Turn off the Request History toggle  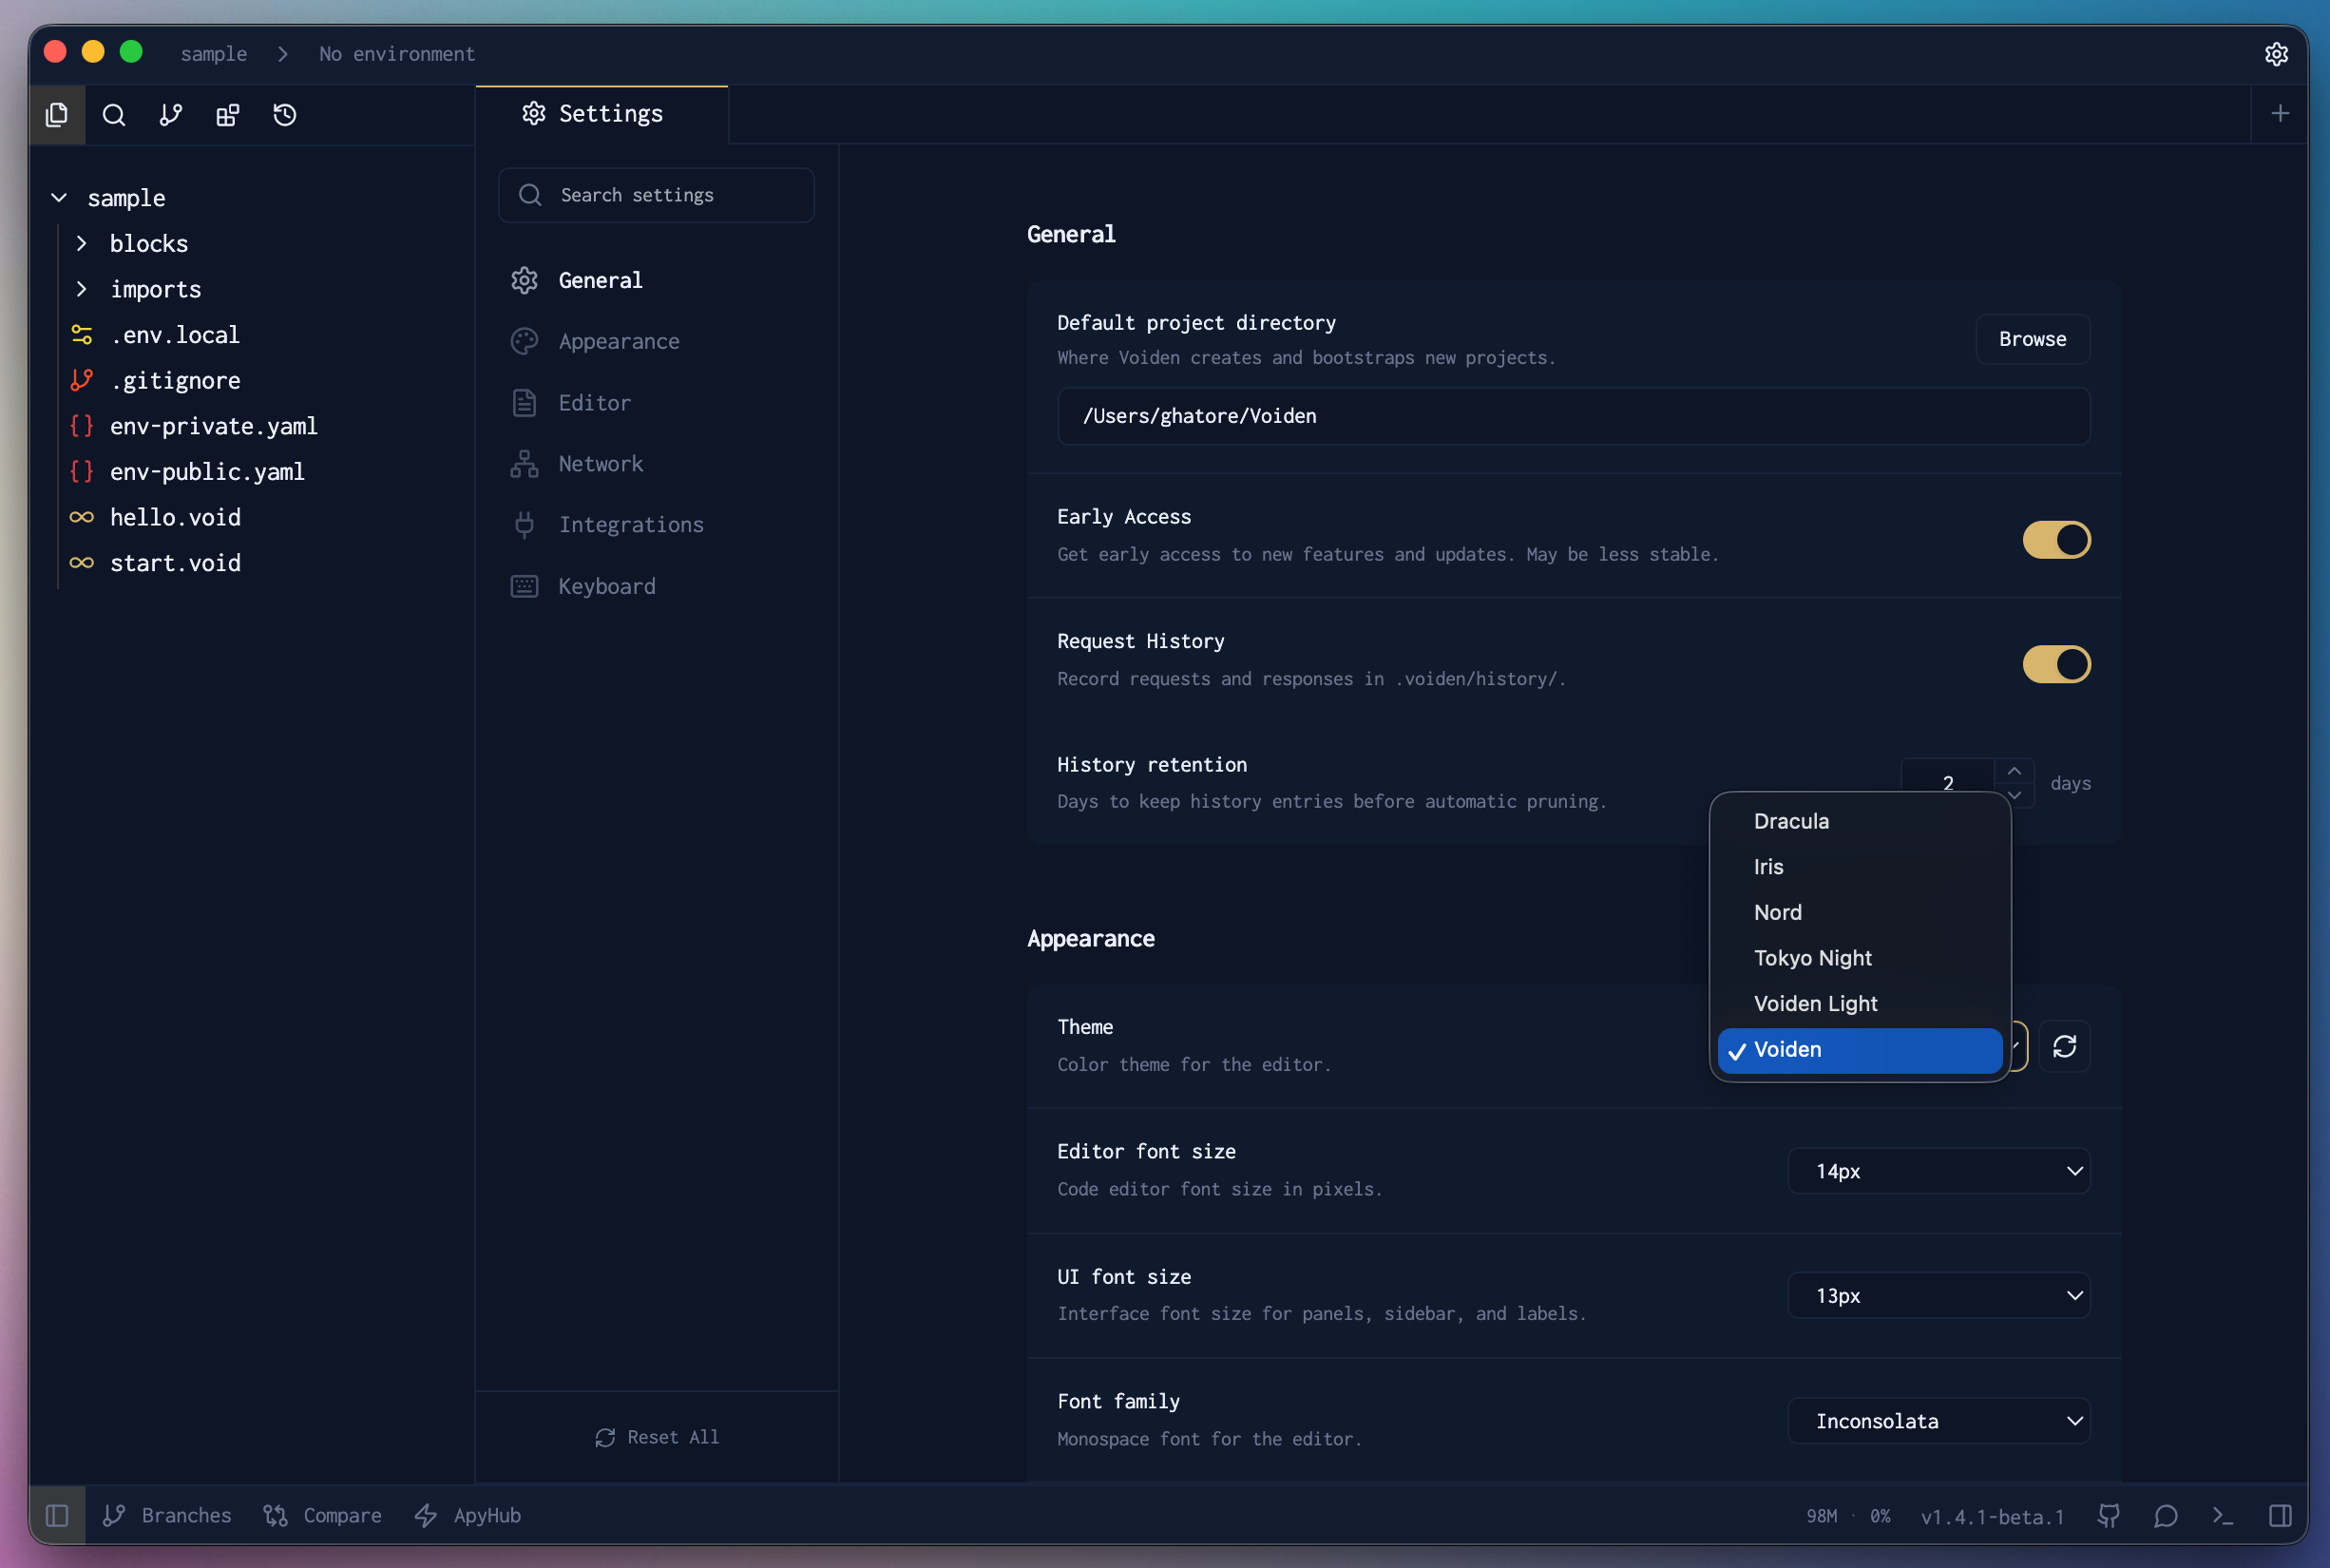[2056, 664]
